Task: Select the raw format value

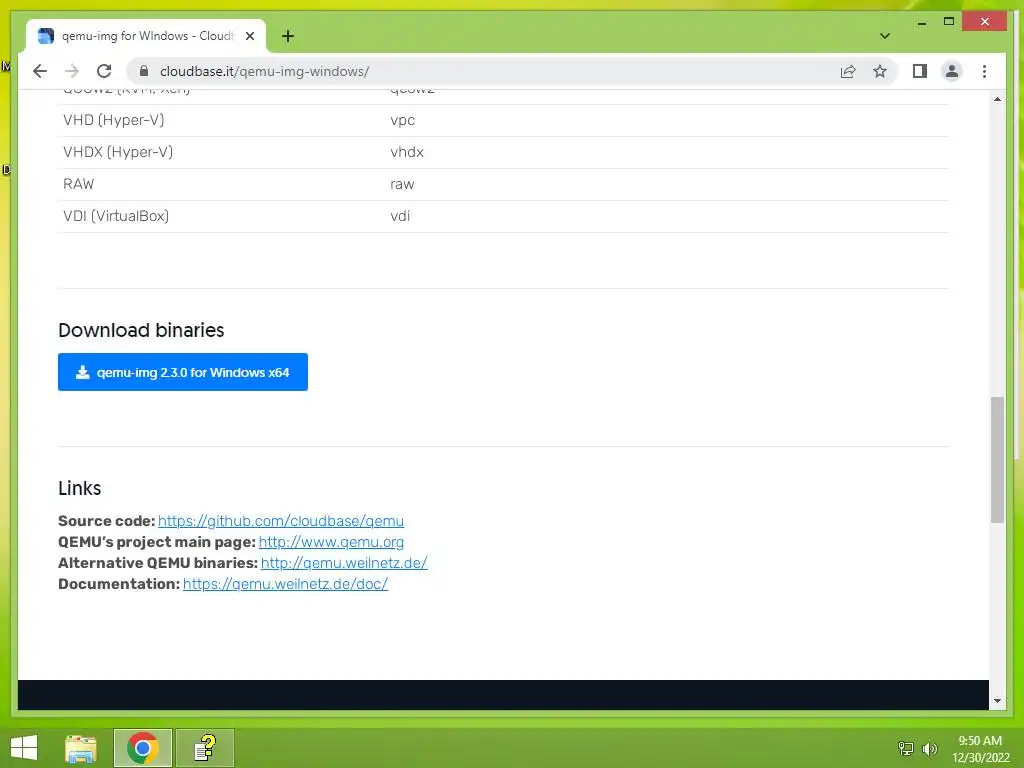Action: tap(402, 185)
